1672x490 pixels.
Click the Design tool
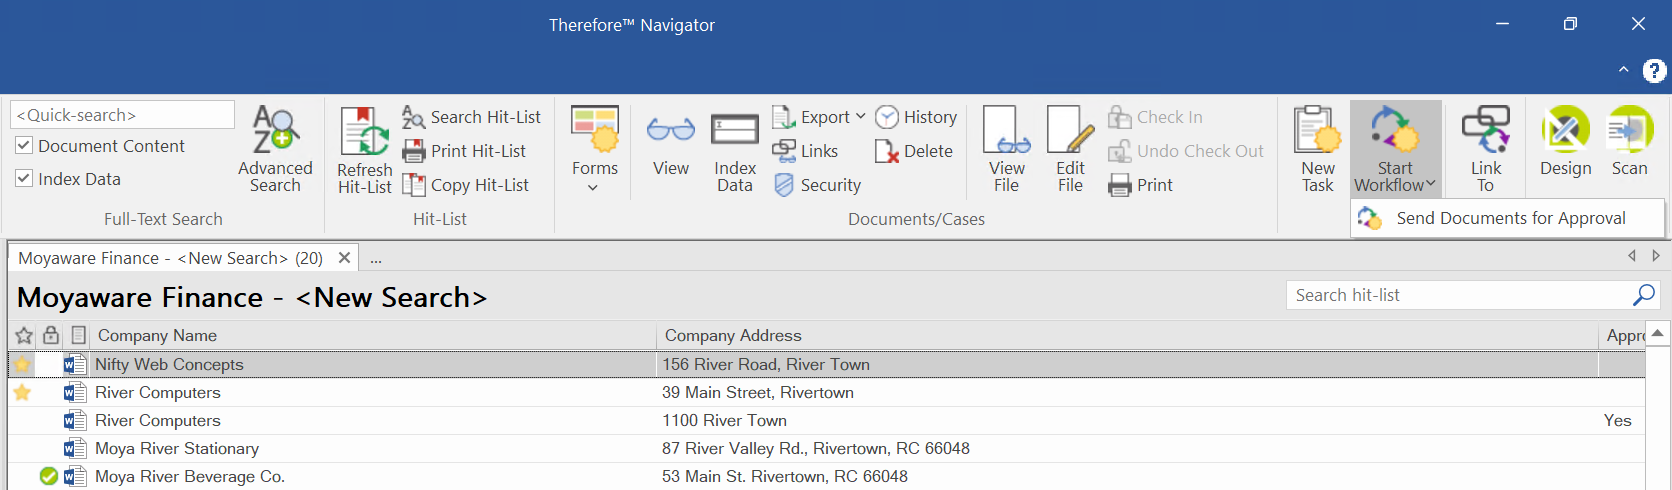click(x=1566, y=142)
